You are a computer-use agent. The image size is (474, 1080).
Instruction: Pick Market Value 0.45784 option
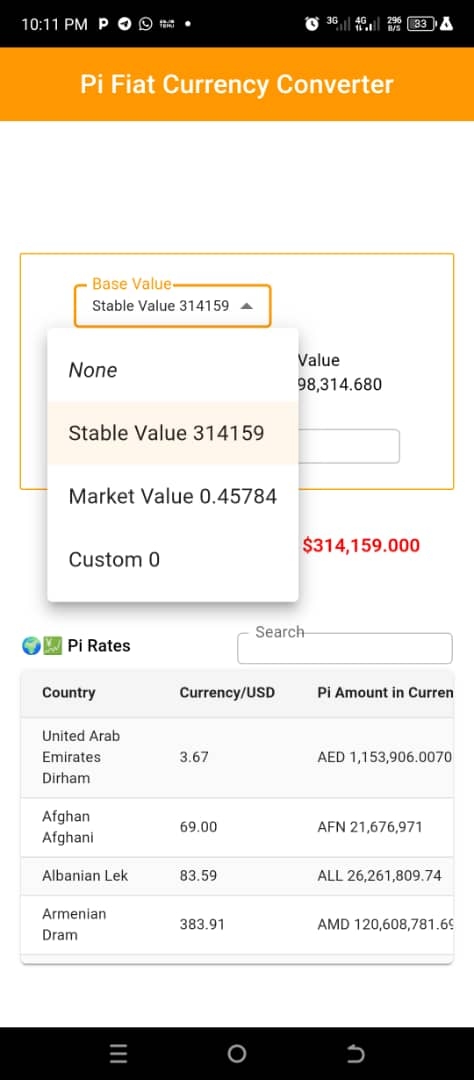coord(172,496)
